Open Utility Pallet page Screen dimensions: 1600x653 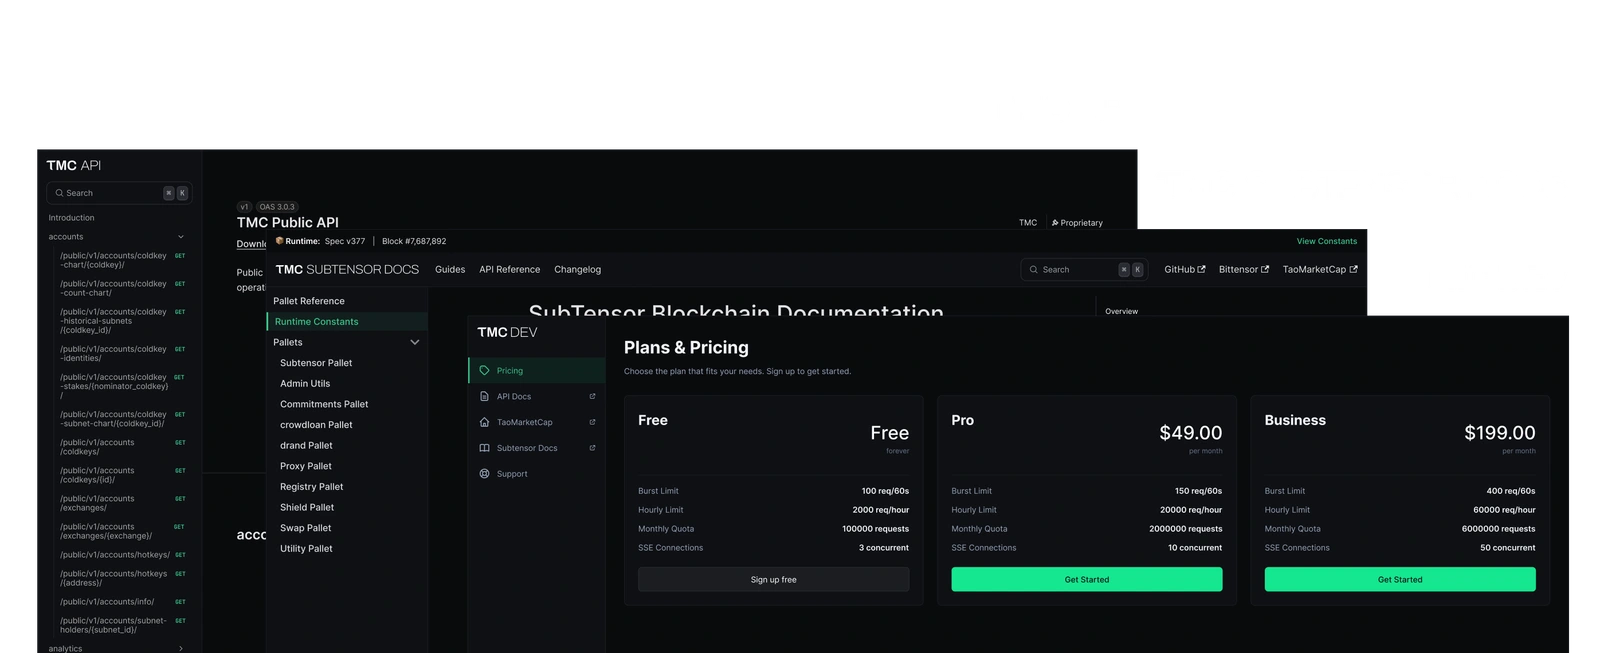pos(306,549)
